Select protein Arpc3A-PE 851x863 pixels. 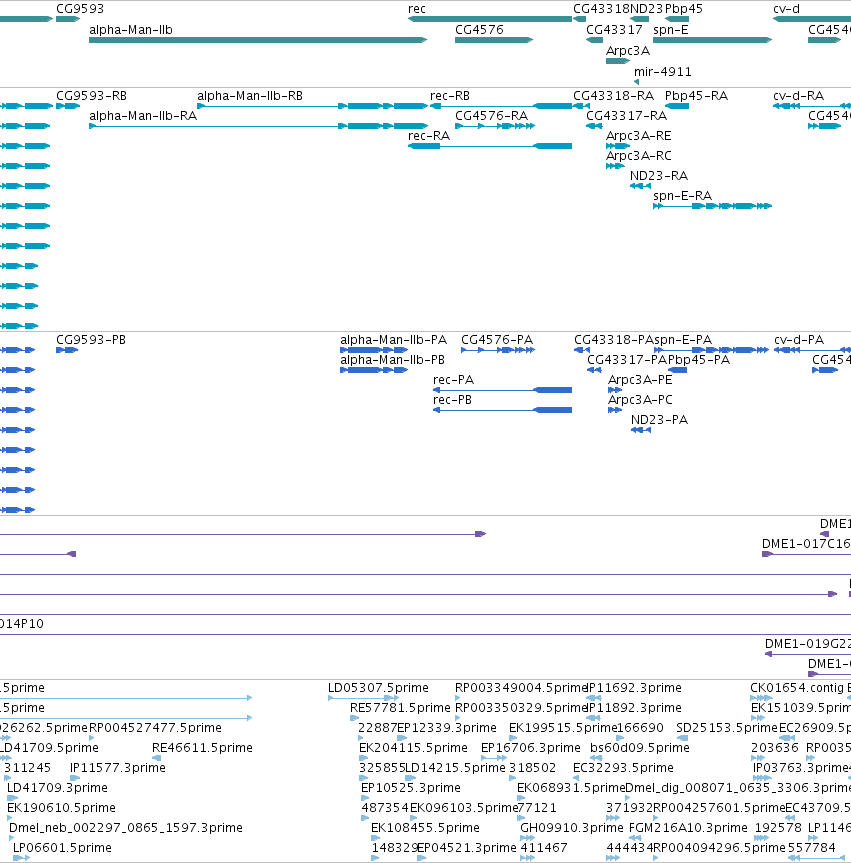click(615, 390)
